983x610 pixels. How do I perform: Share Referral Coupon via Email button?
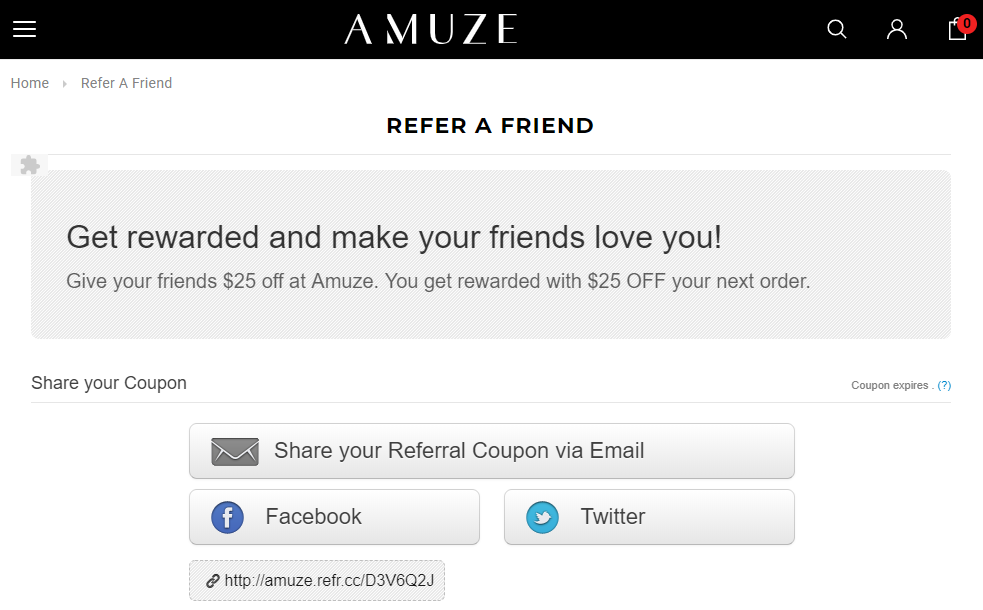(x=492, y=451)
